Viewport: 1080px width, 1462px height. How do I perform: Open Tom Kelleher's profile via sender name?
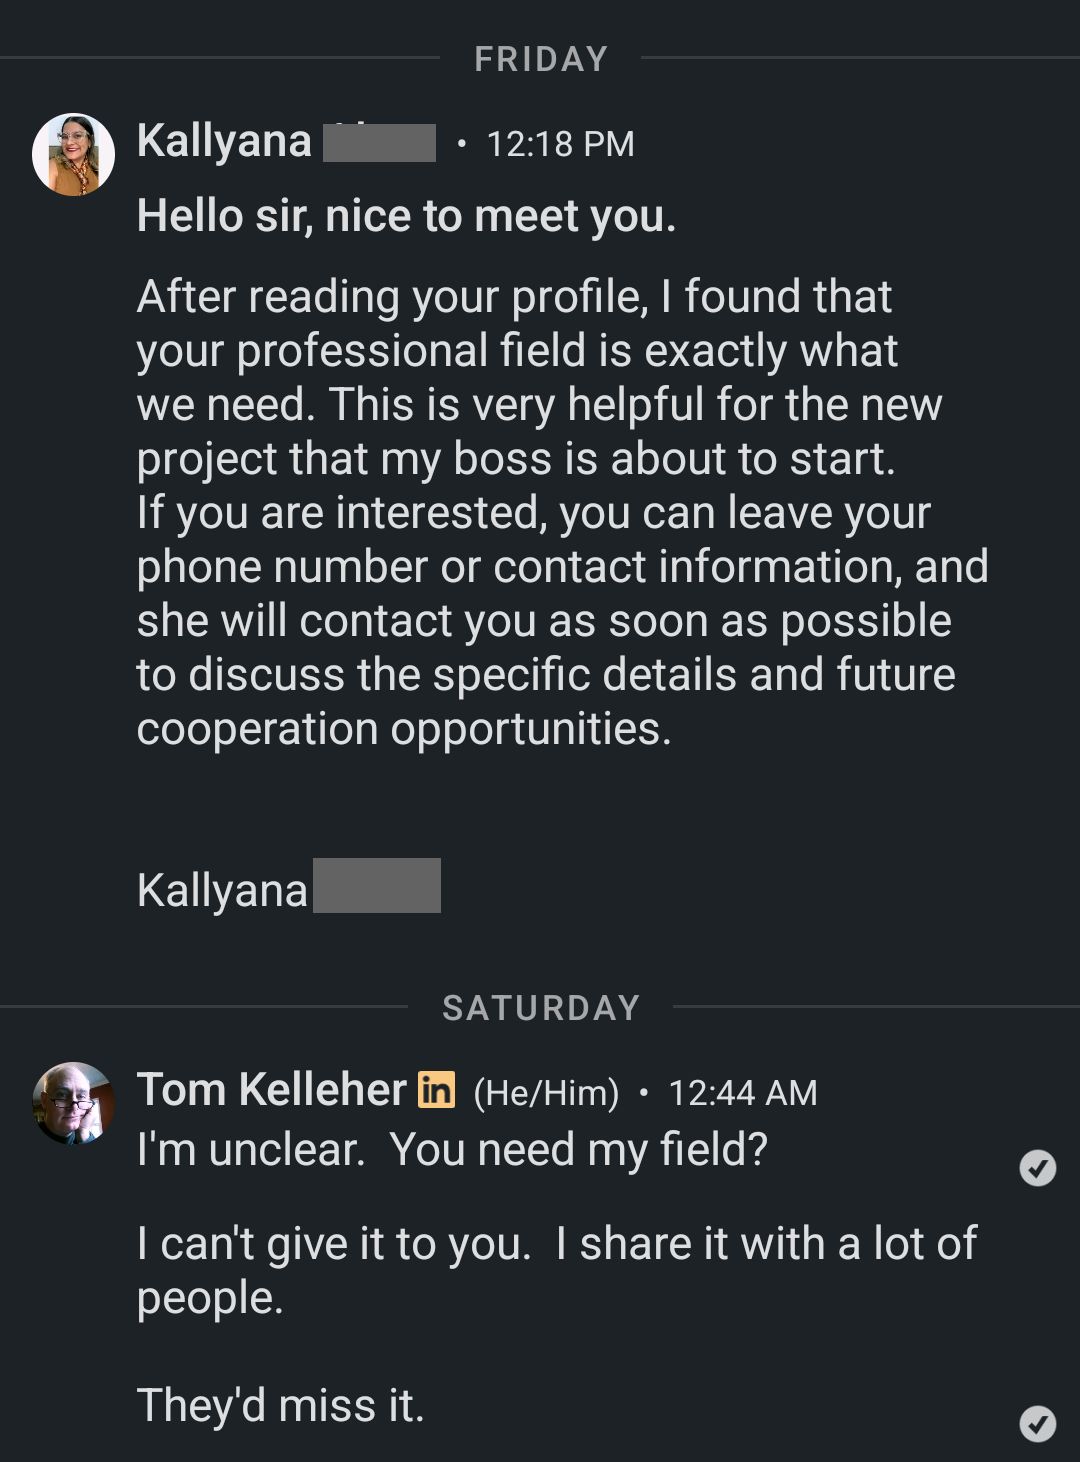(271, 1090)
